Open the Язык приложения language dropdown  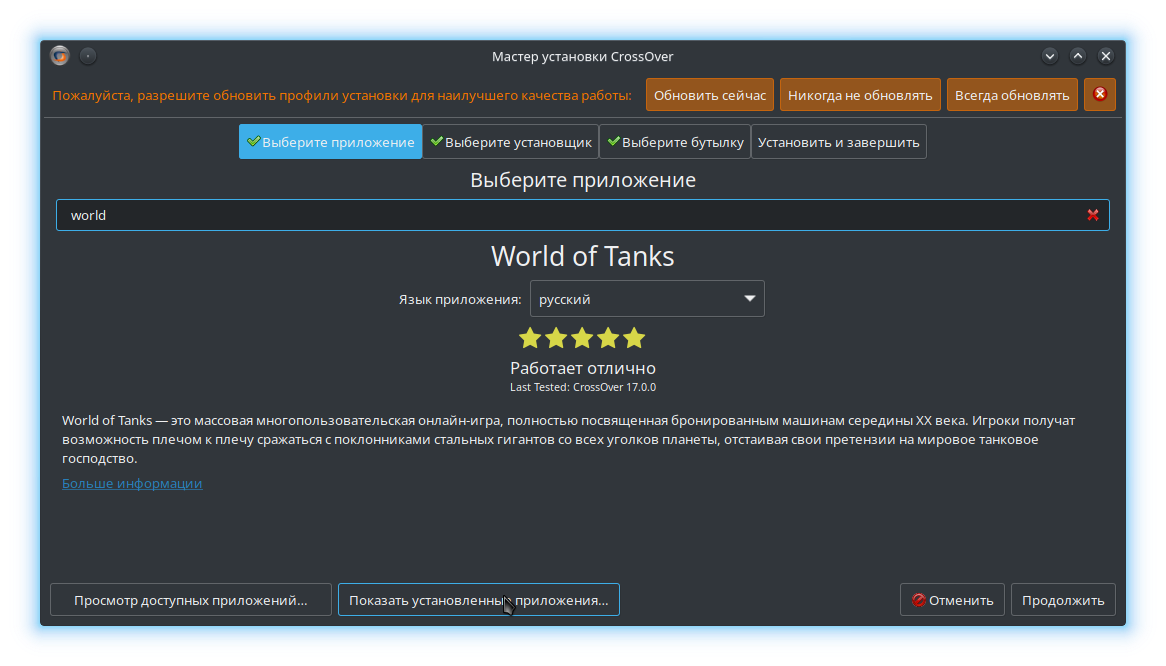(x=647, y=299)
